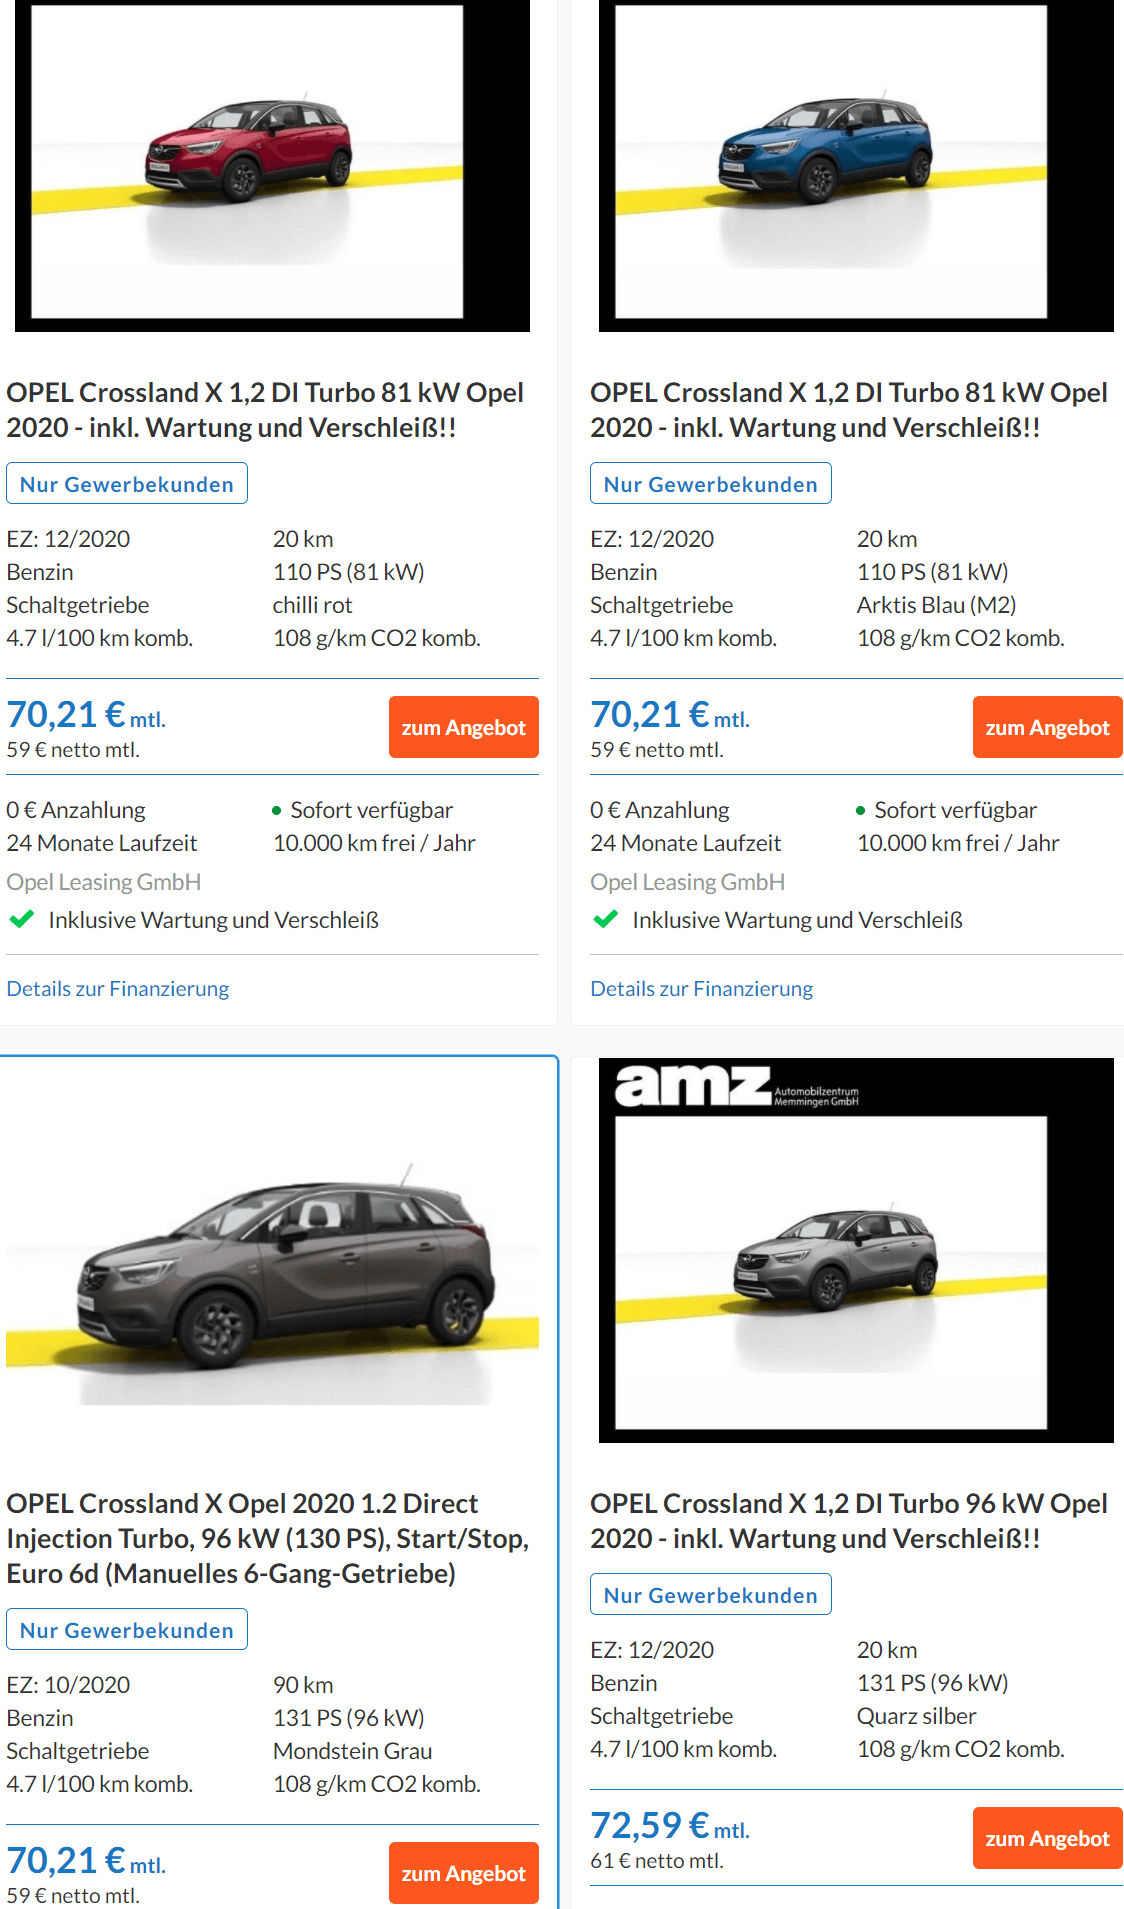The image size is (1124, 1909).
Task: Open the amz silver Crossland X photo
Action: tap(856, 1250)
